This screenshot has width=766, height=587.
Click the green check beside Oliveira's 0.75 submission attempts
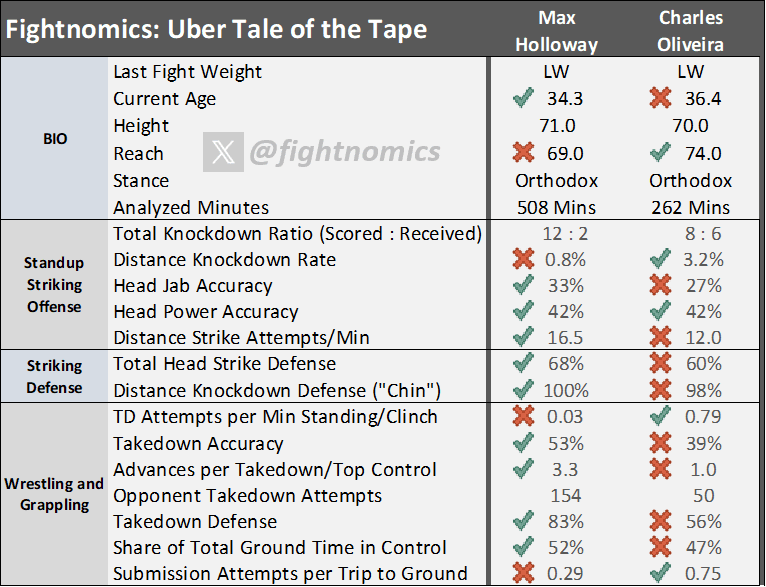[656, 574]
